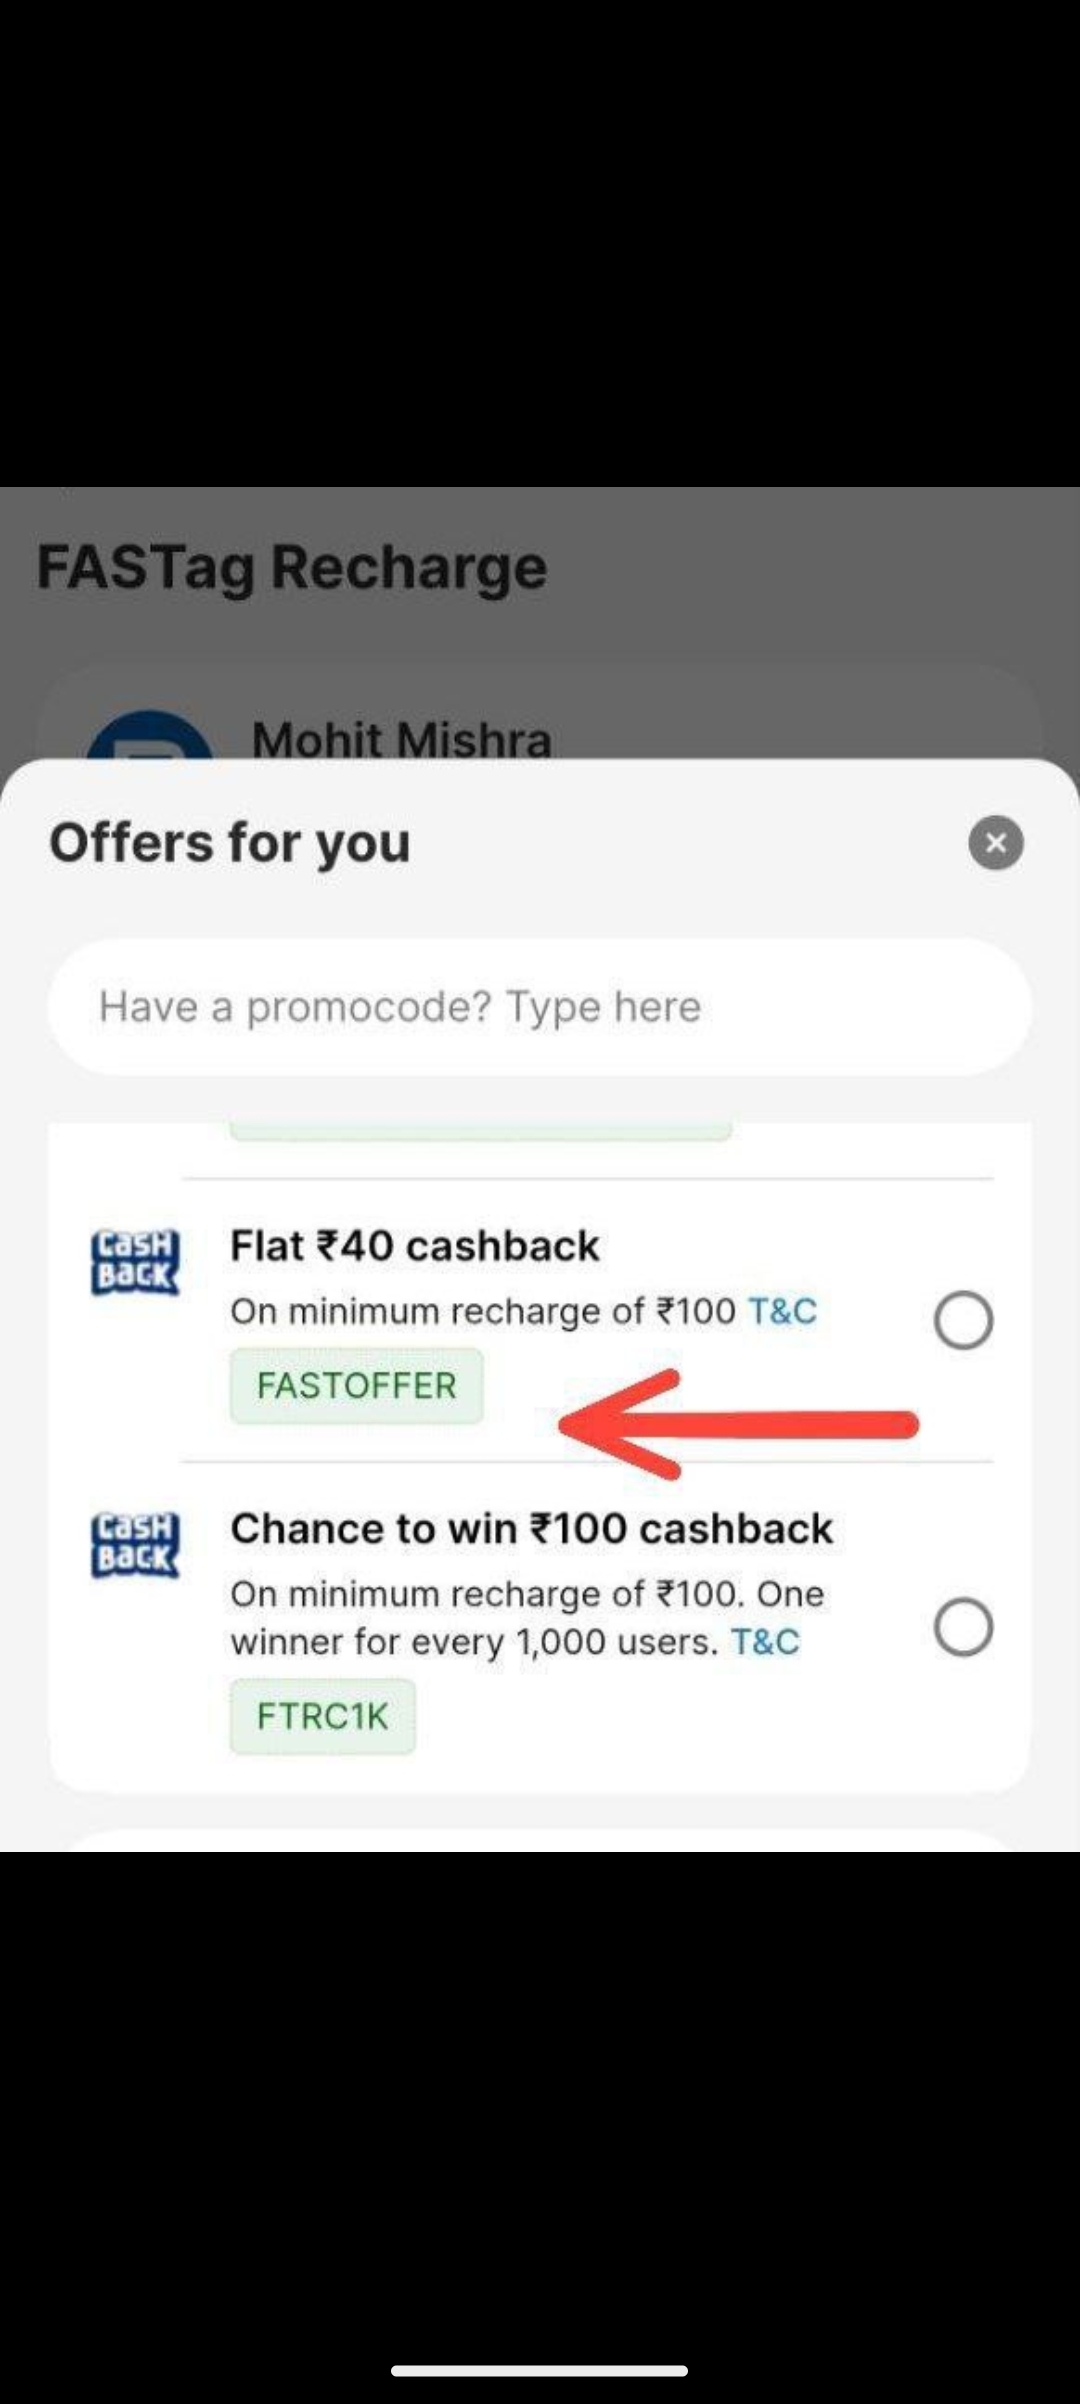The width and height of the screenshot is (1080, 2404).
Task: Tap the Mohit Mishra name entry
Action: (x=402, y=740)
